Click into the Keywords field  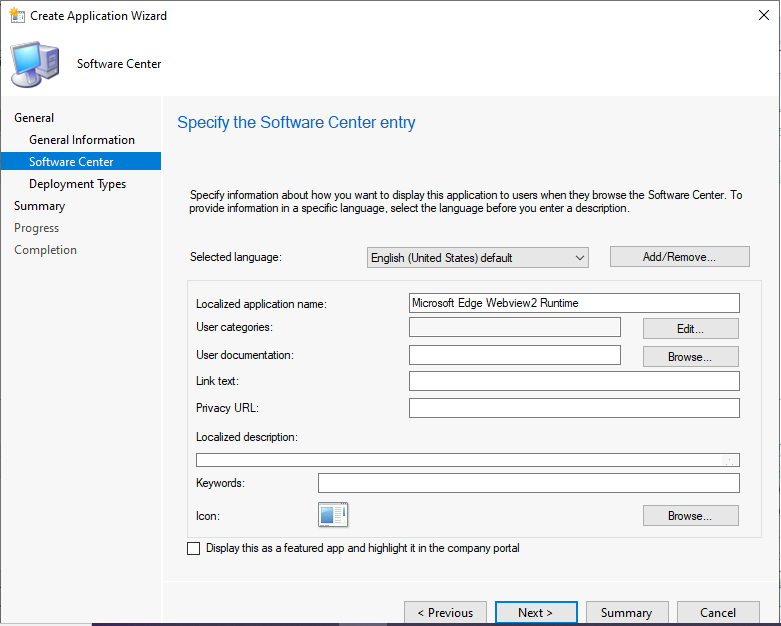tap(529, 483)
